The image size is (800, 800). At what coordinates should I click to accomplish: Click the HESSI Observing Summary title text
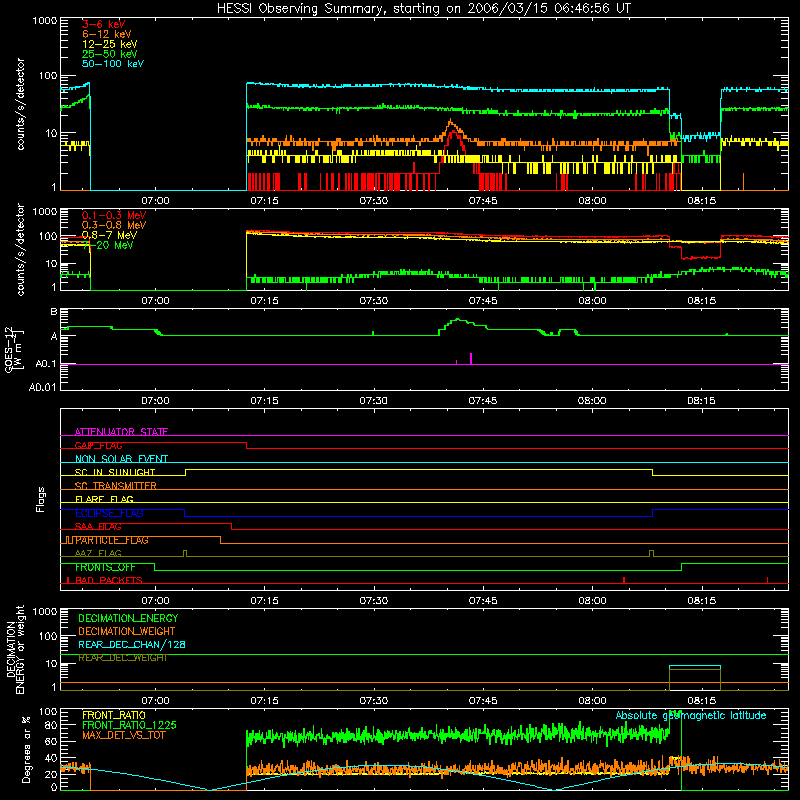[x=424, y=9]
